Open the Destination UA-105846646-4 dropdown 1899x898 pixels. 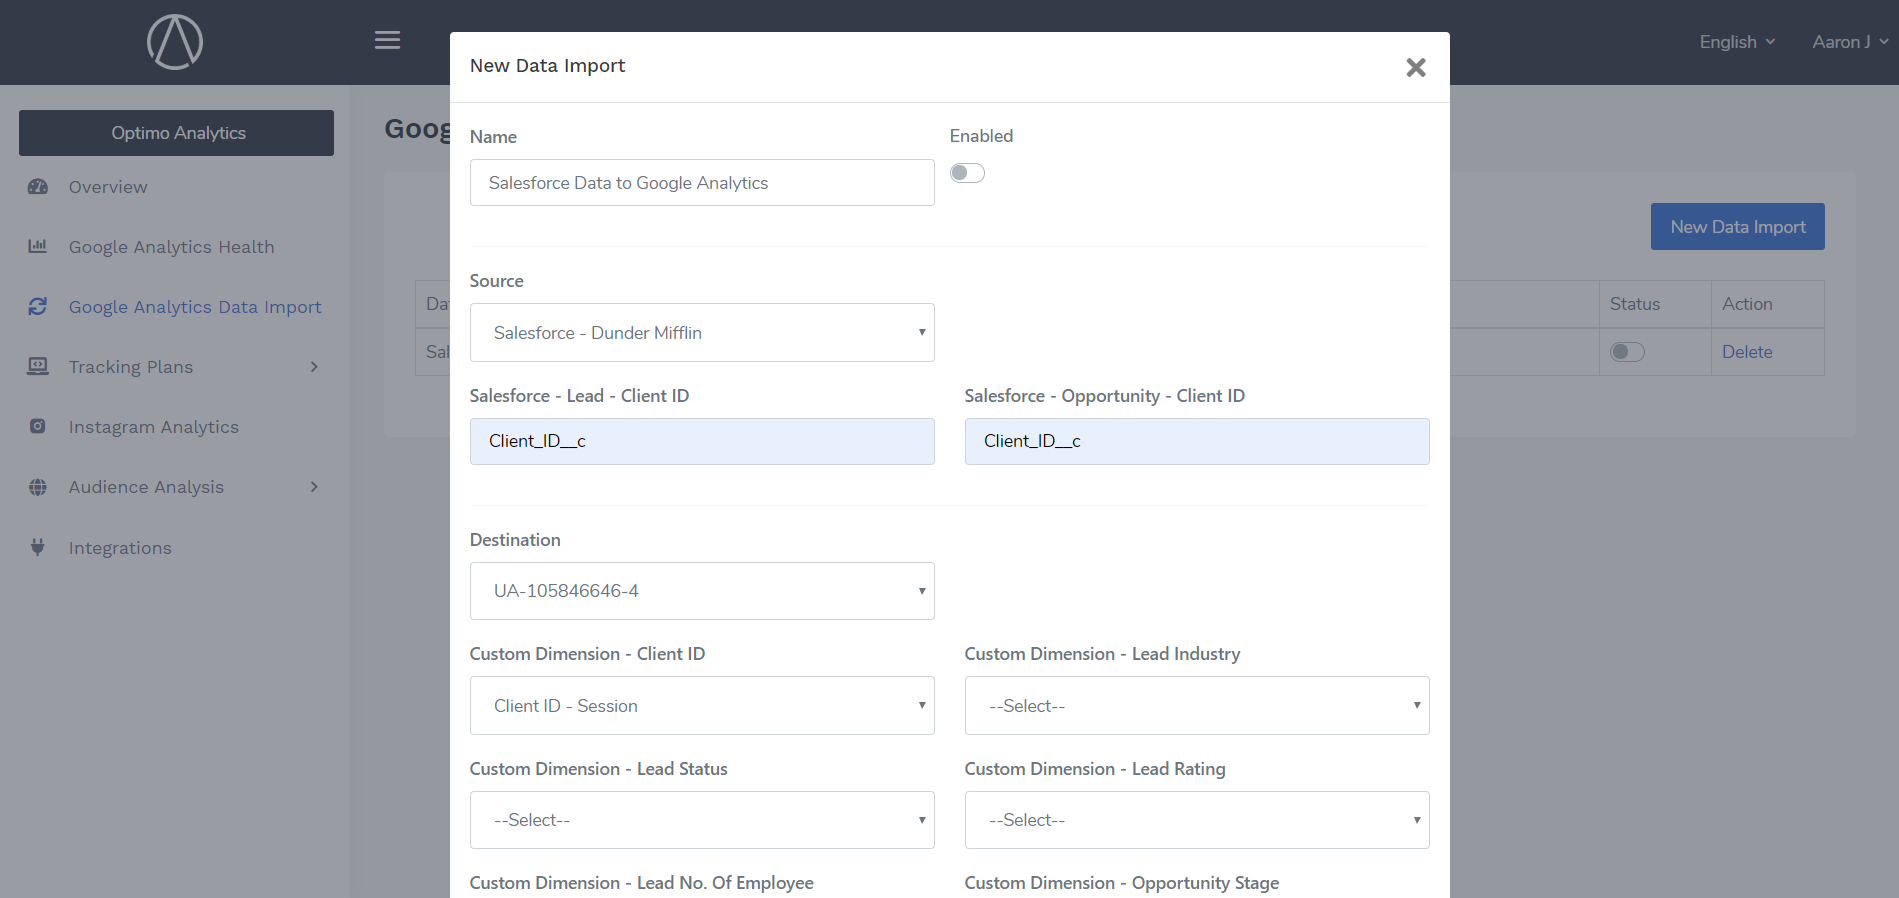coord(702,591)
